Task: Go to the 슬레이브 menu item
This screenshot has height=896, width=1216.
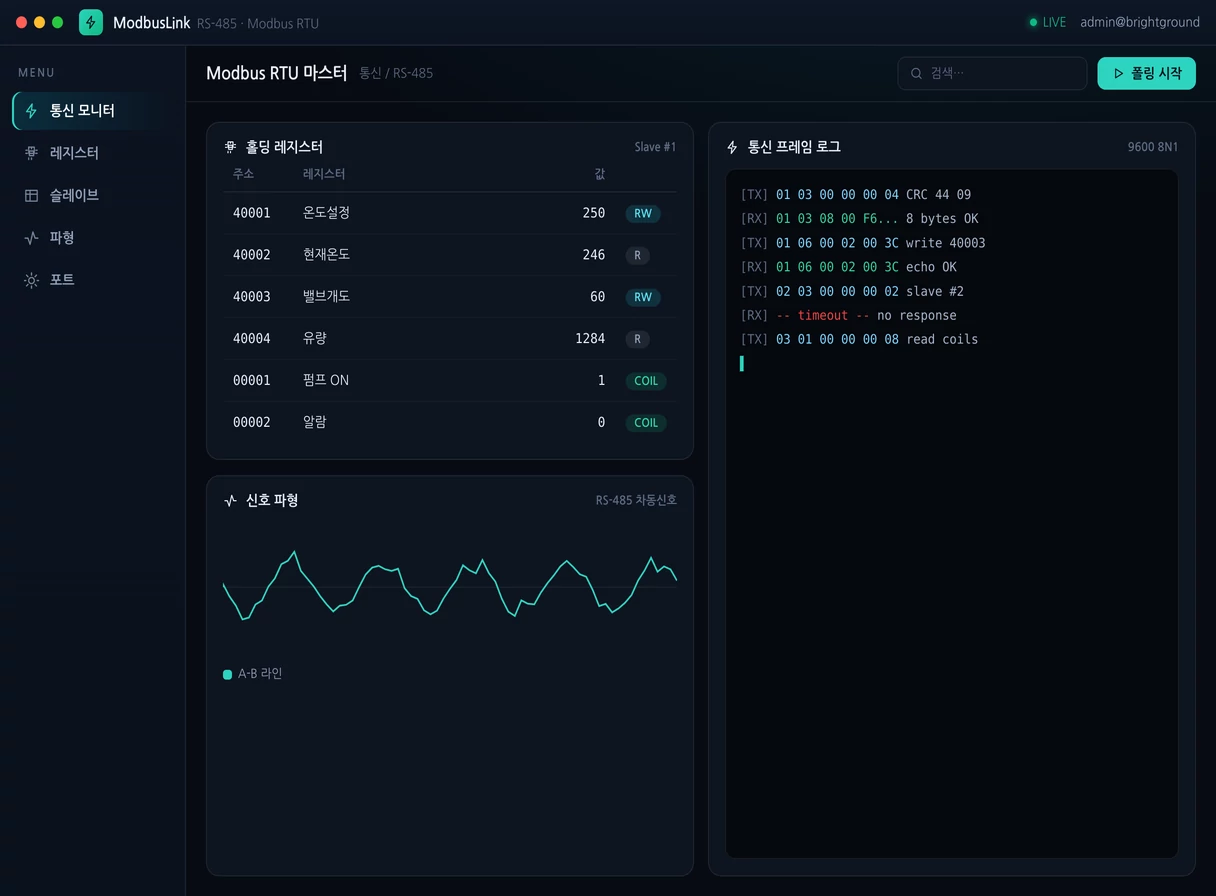Action: [92, 195]
